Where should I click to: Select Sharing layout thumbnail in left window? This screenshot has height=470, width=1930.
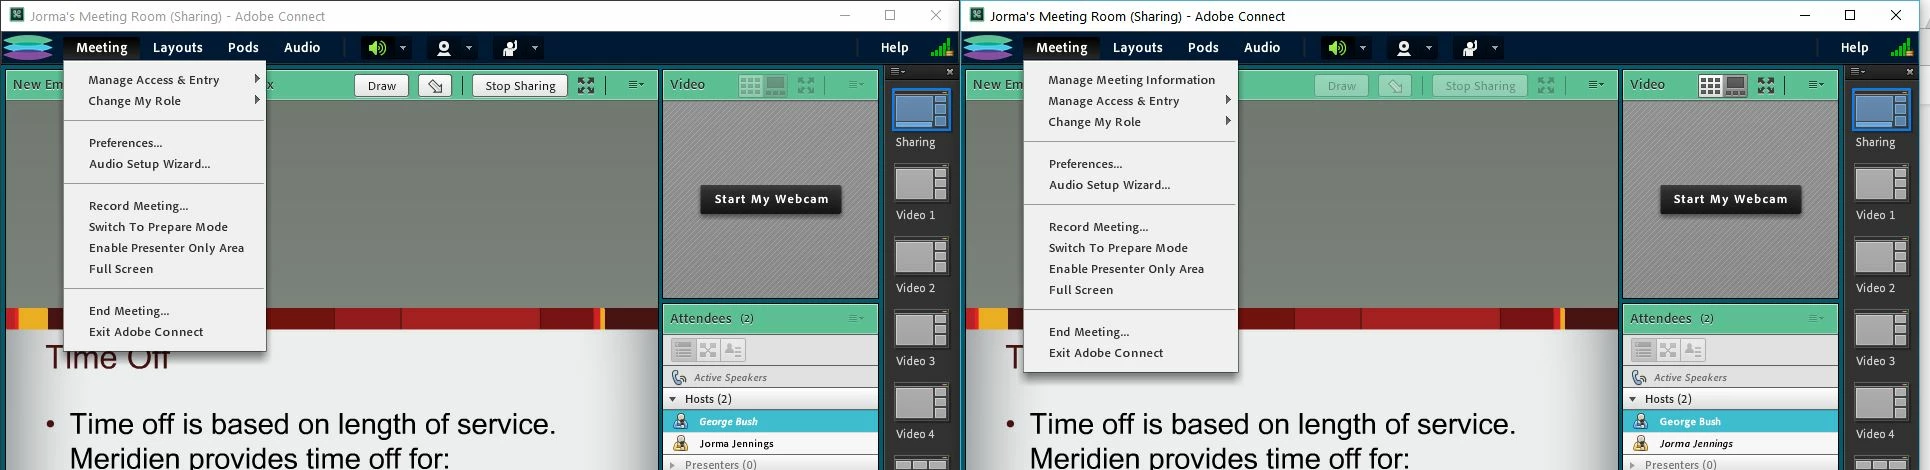[920, 110]
